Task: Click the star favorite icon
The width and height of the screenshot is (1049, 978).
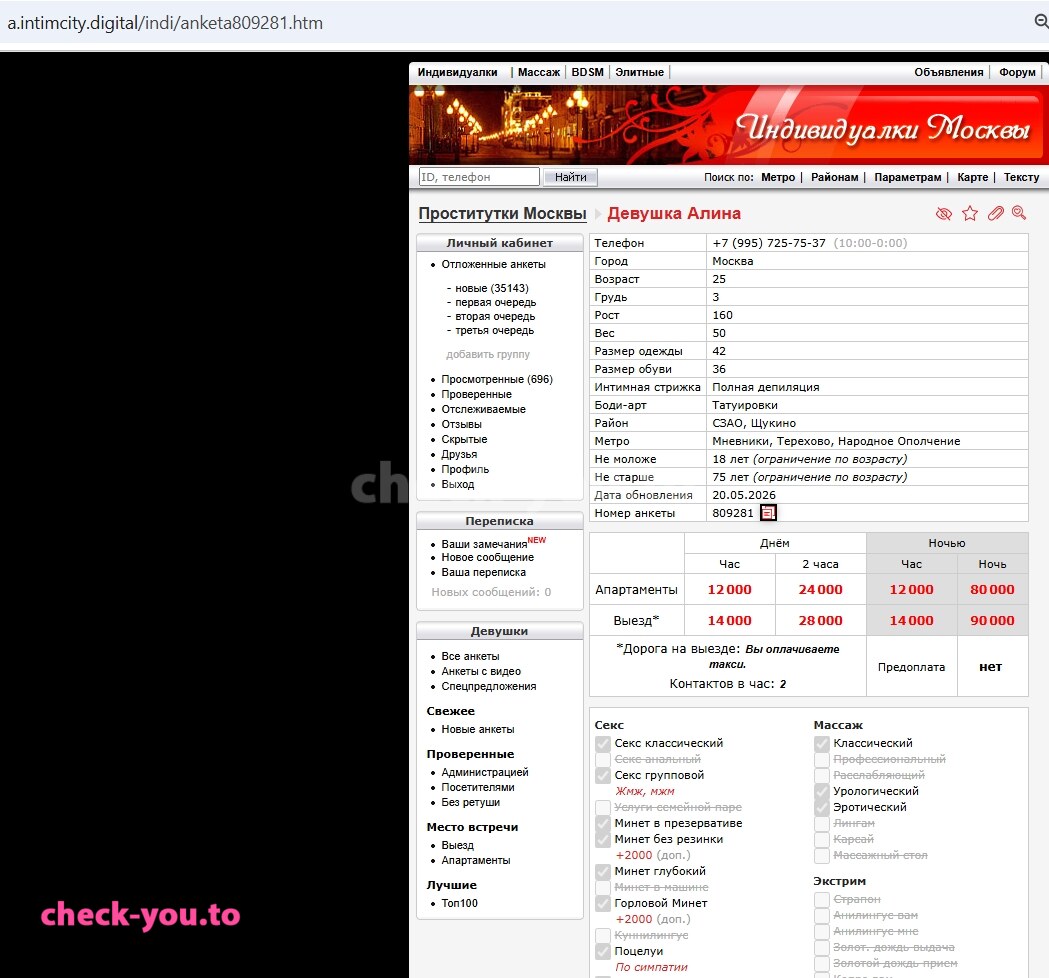Action: click(969, 213)
